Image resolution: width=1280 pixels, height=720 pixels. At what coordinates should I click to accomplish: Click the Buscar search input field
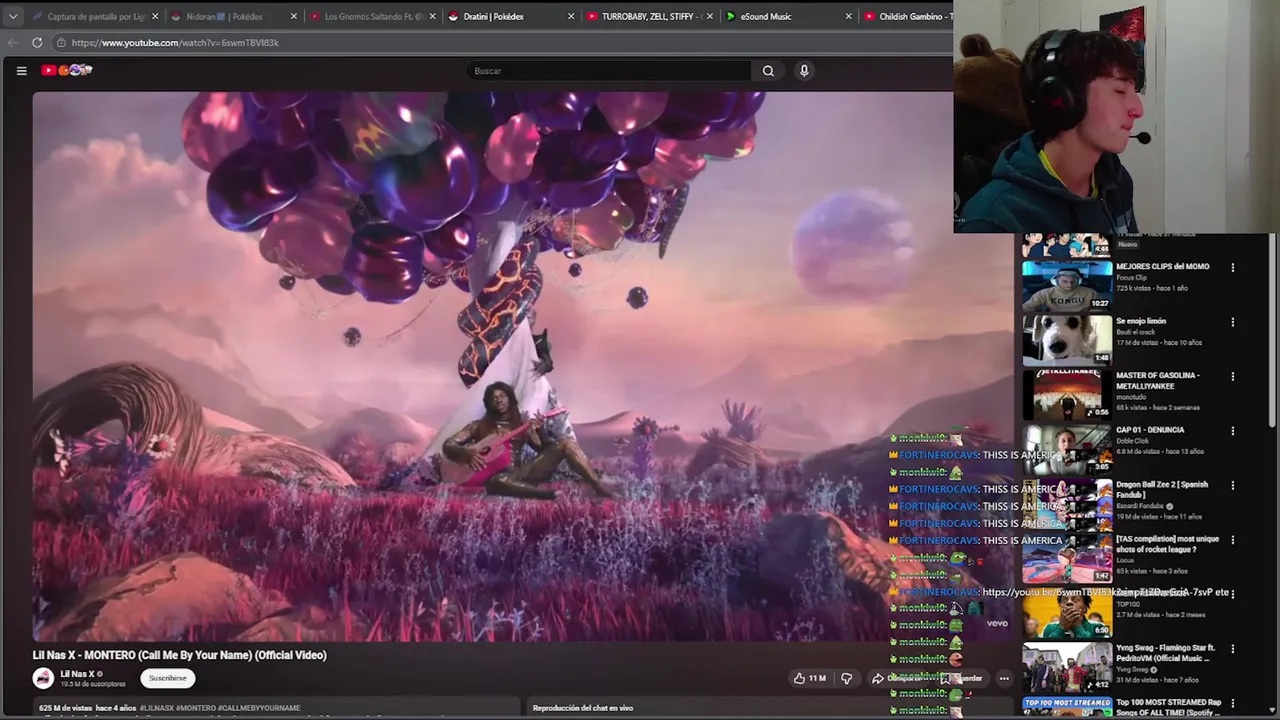pos(608,71)
